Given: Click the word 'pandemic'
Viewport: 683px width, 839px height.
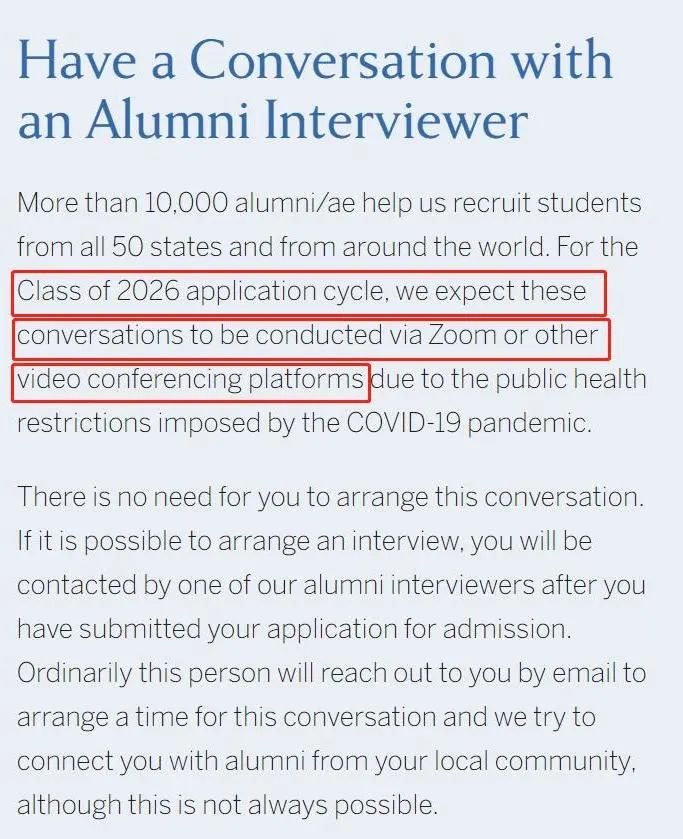Looking at the screenshot, I should point(528,422).
